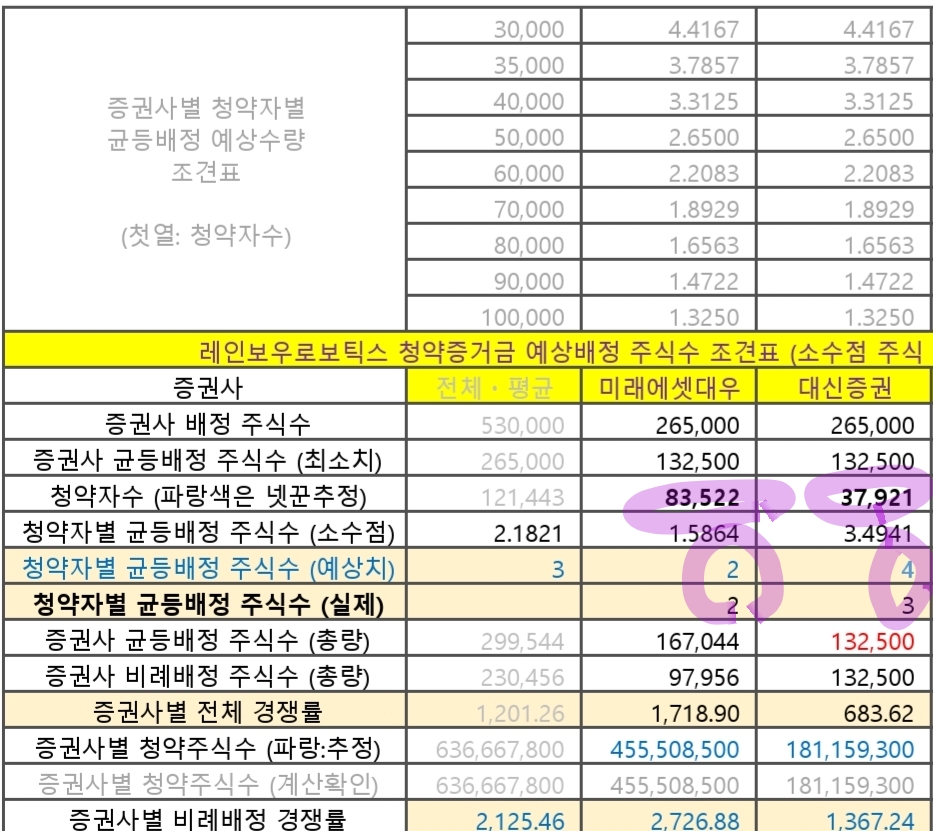Select the 30,000 subscriber count cell
933x831 pixels.
coord(493,26)
